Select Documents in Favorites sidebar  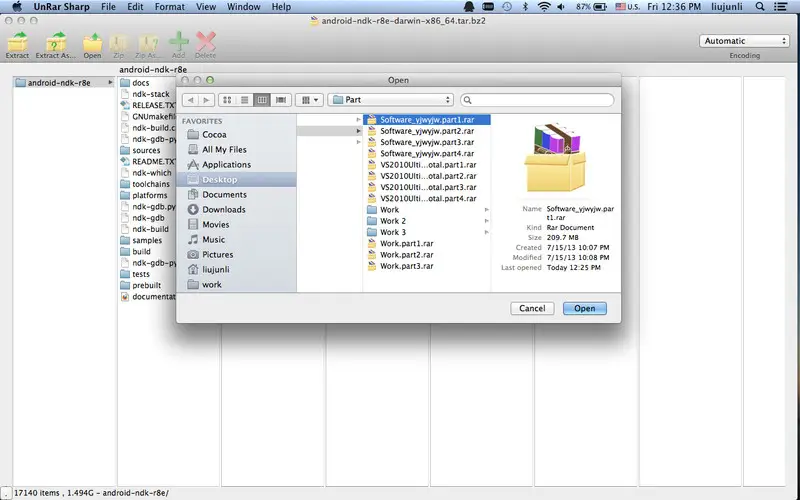pyautogui.click(x=224, y=195)
